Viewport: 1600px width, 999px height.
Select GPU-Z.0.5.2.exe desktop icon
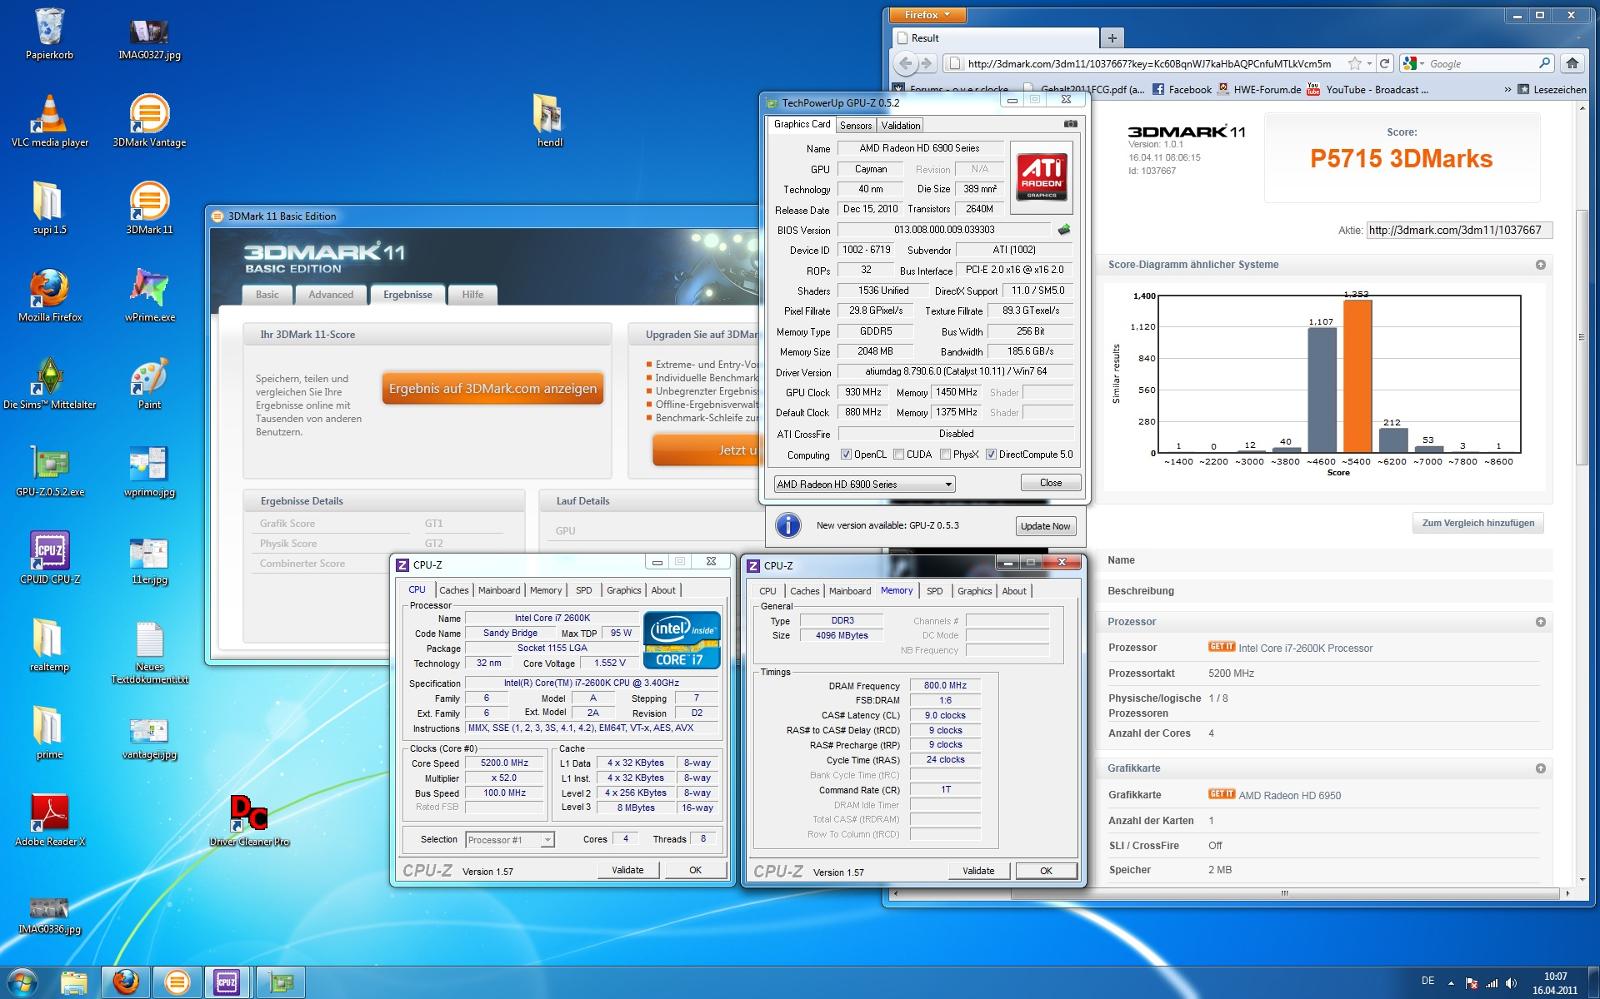pyautogui.click(x=49, y=471)
